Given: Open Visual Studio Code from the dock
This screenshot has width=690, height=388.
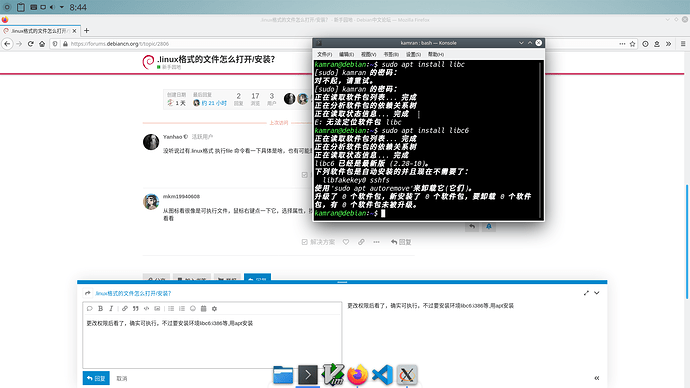Looking at the screenshot, I should point(382,375).
